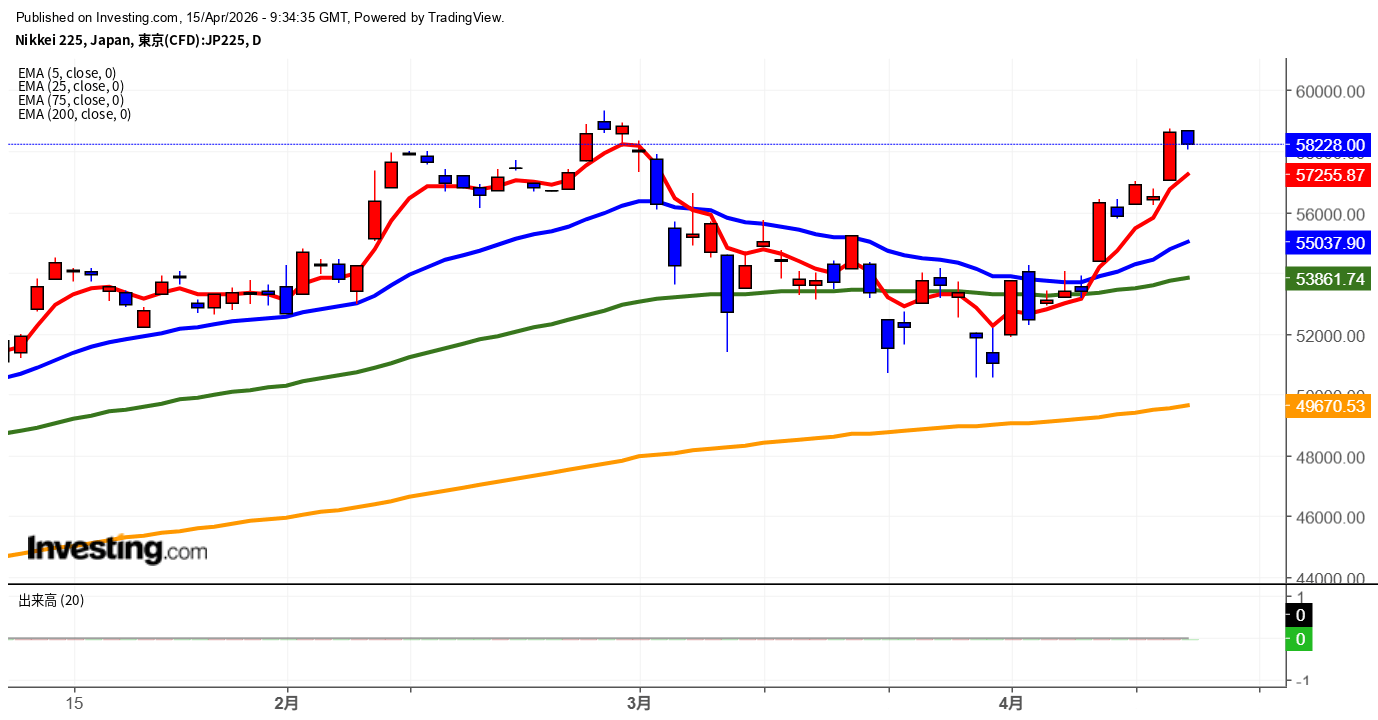1378x720 pixels.
Task: Click the 4月 label on the time axis
Action: click(1011, 703)
